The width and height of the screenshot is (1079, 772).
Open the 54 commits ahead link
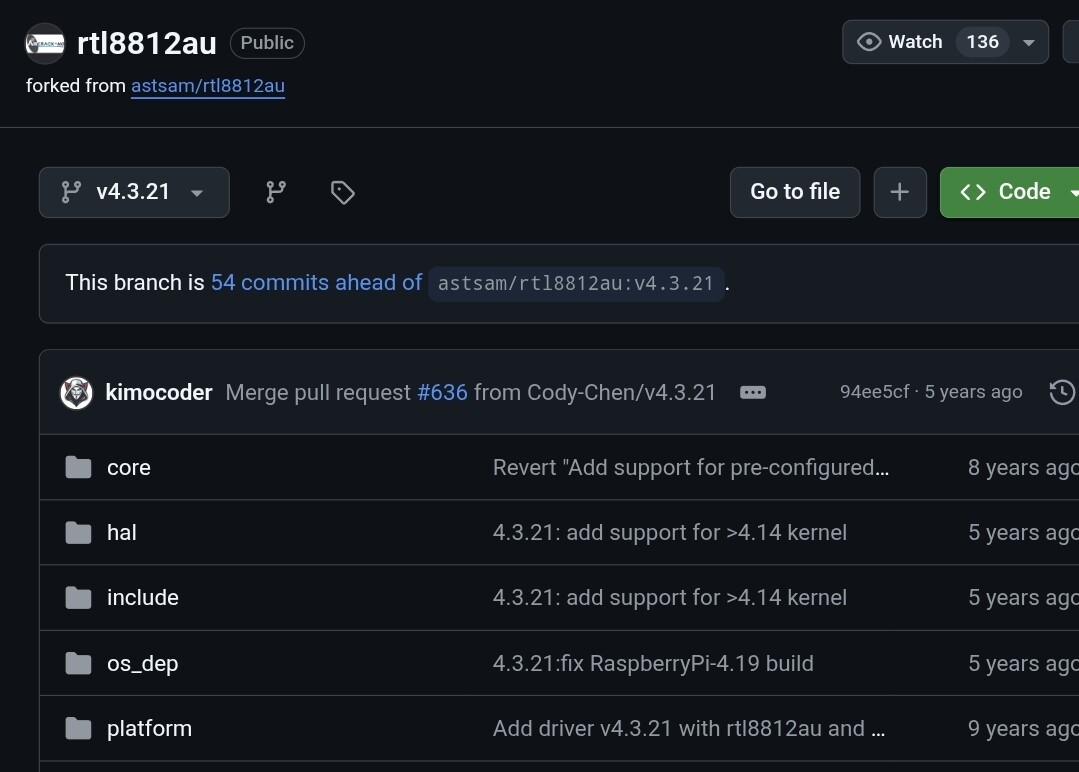[316, 283]
